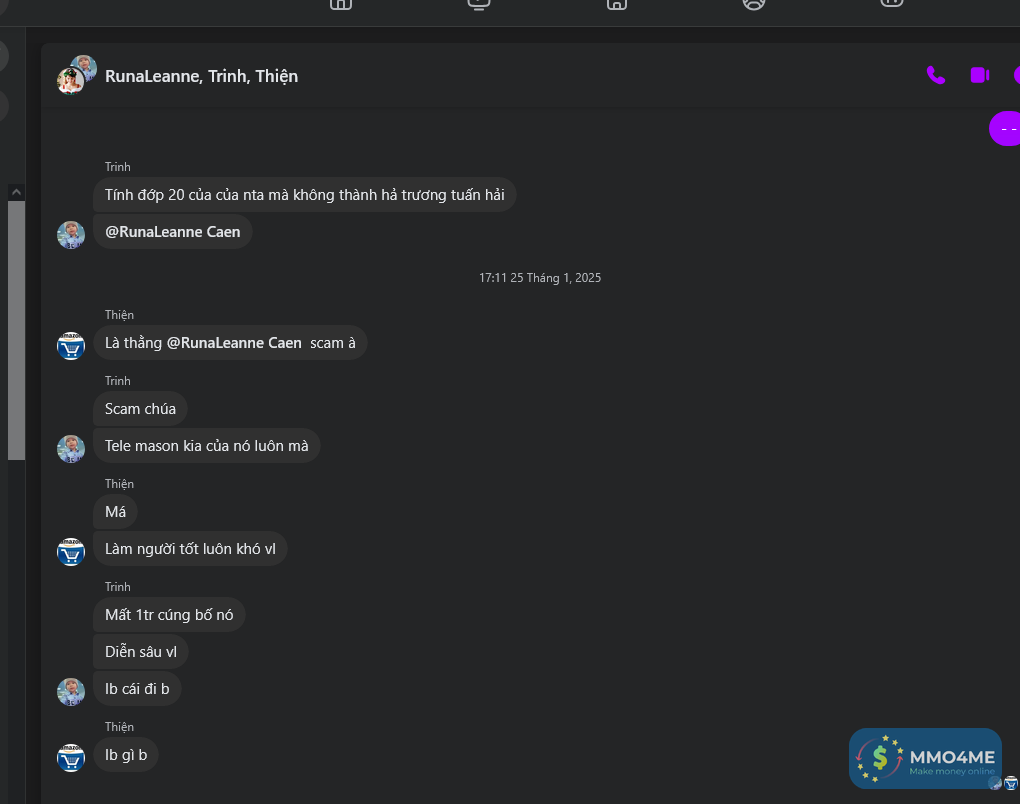
Task: Click Trinh's avatar beside 'Tele mason kia' message
Action: 71,448
